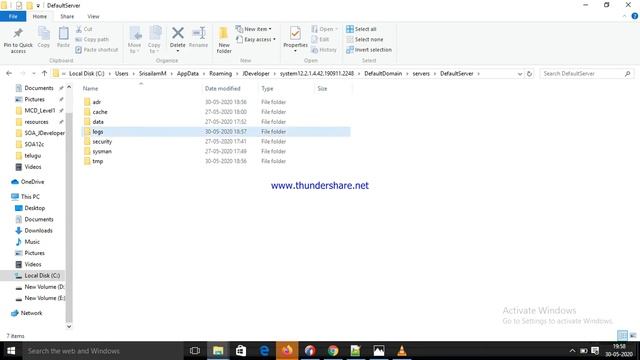This screenshot has width=640, height=360.
Task: Select the security folder
Action: pyautogui.click(x=102, y=141)
